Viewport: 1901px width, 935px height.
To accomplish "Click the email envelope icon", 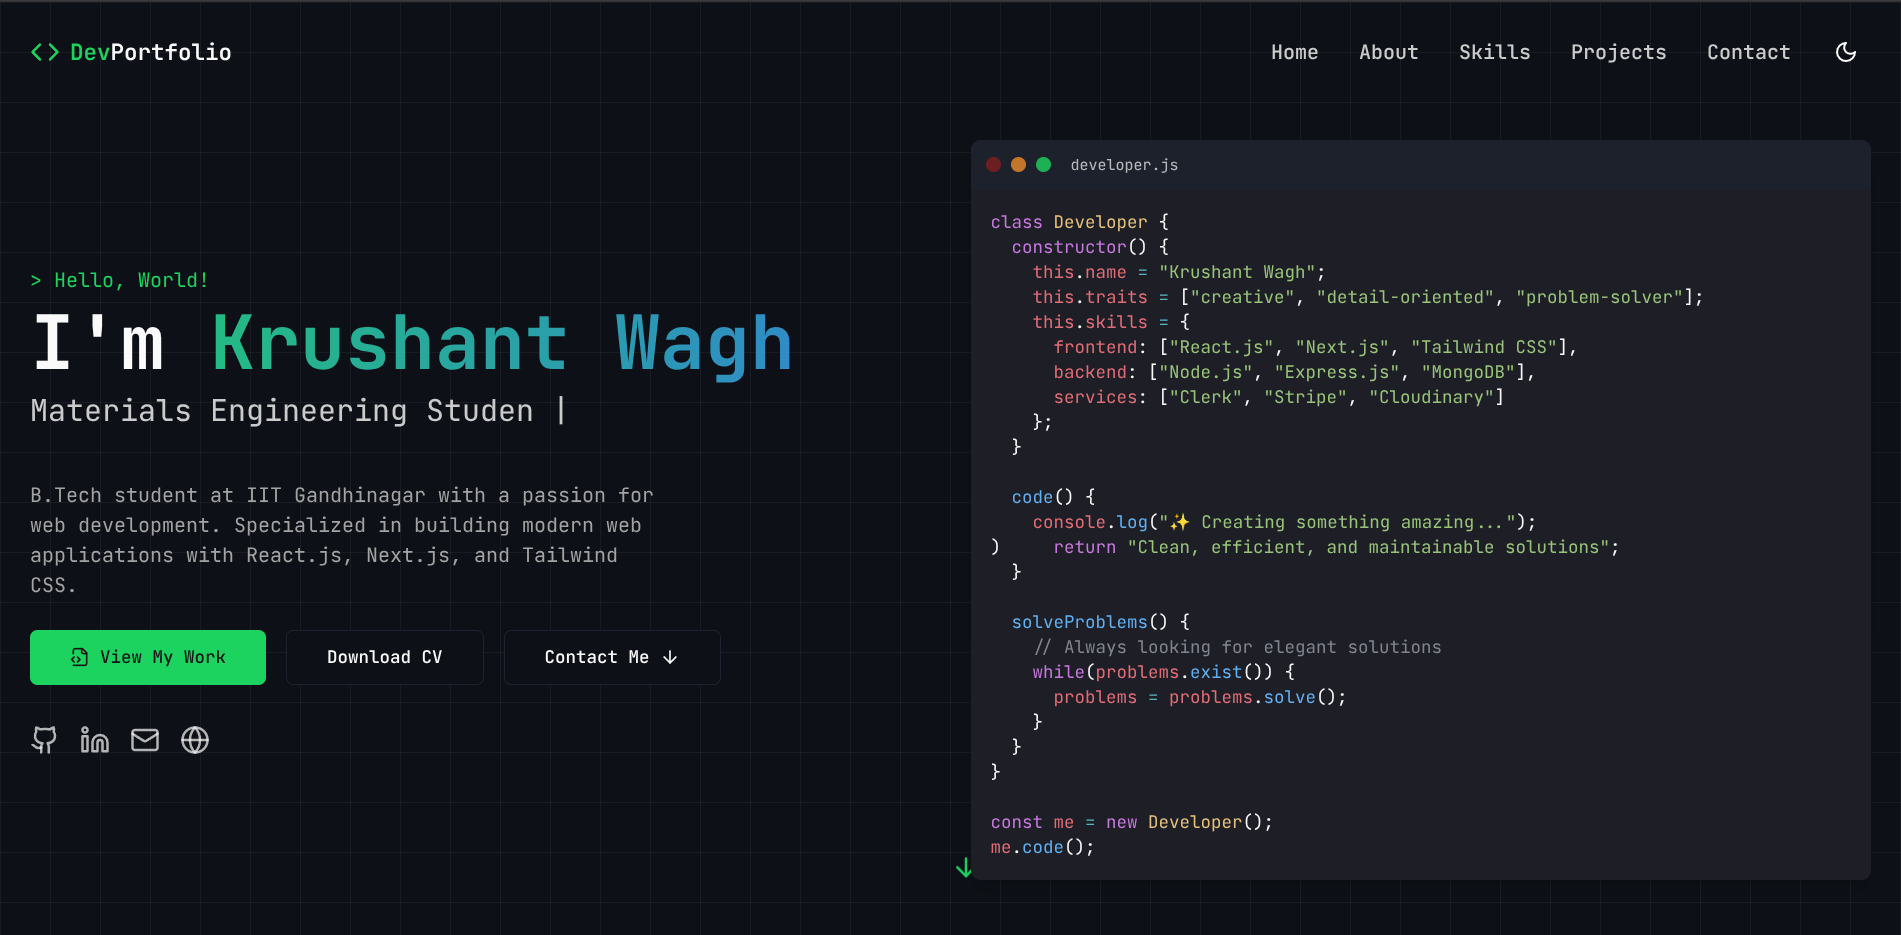I will (x=145, y=740).
